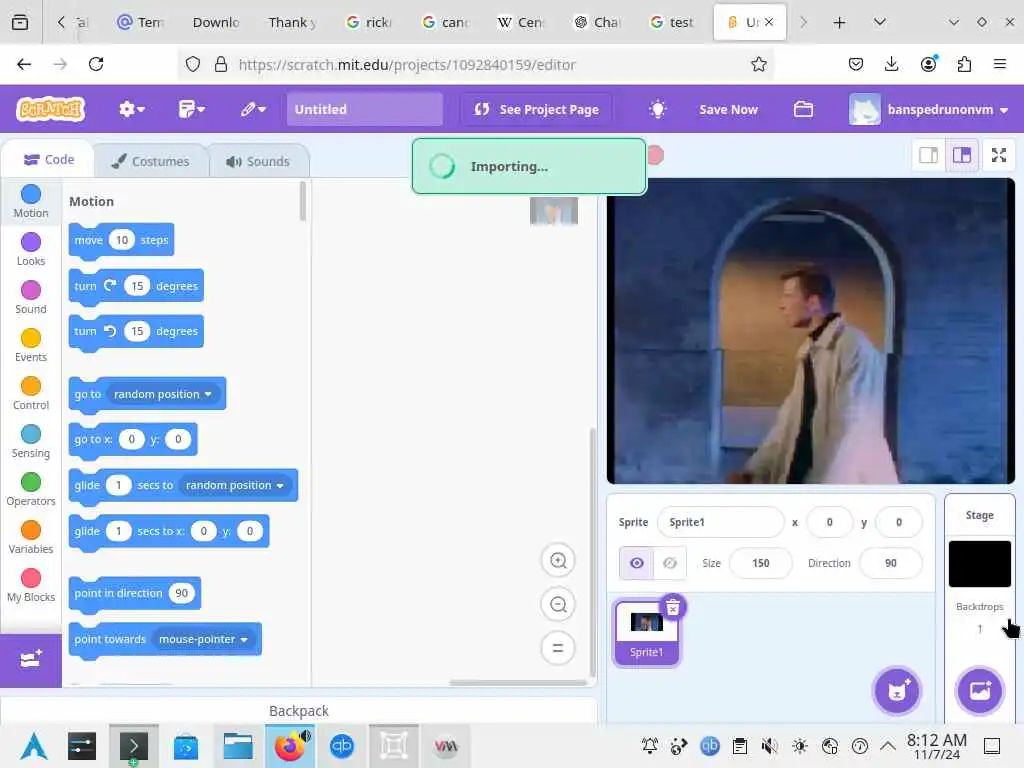
Task: Select the Sensing block category
Action: (x=31, y=441)
